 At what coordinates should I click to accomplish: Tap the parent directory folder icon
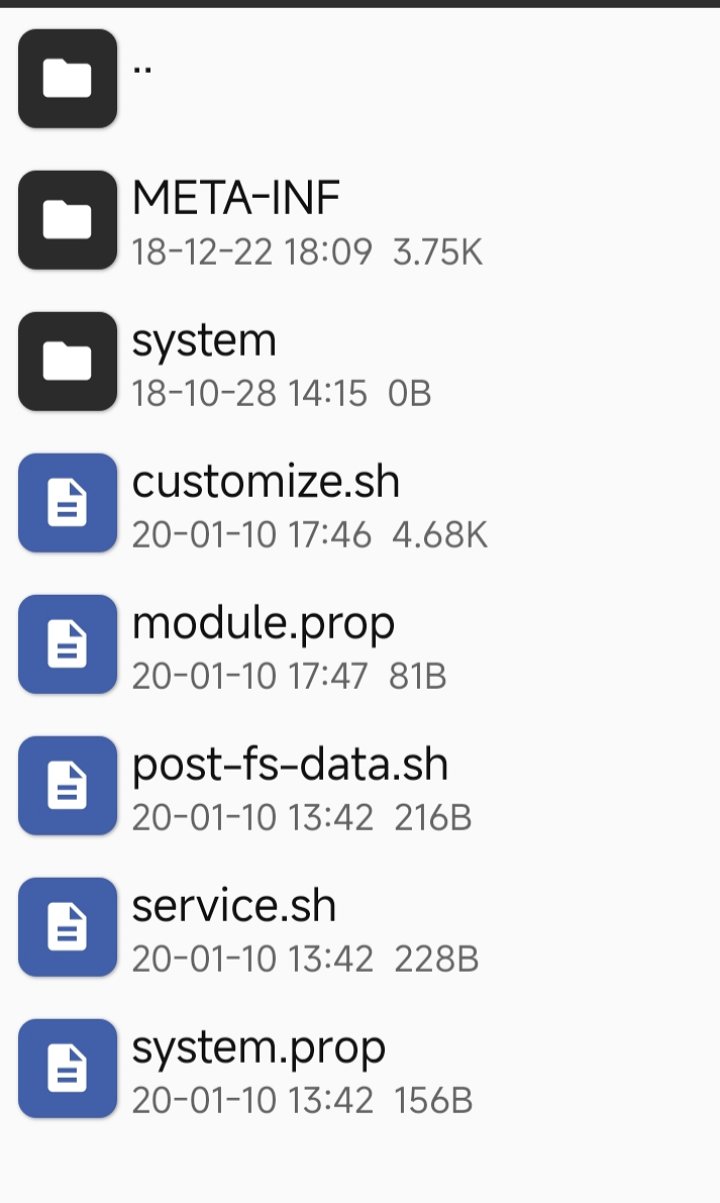(x=67, y=78)
